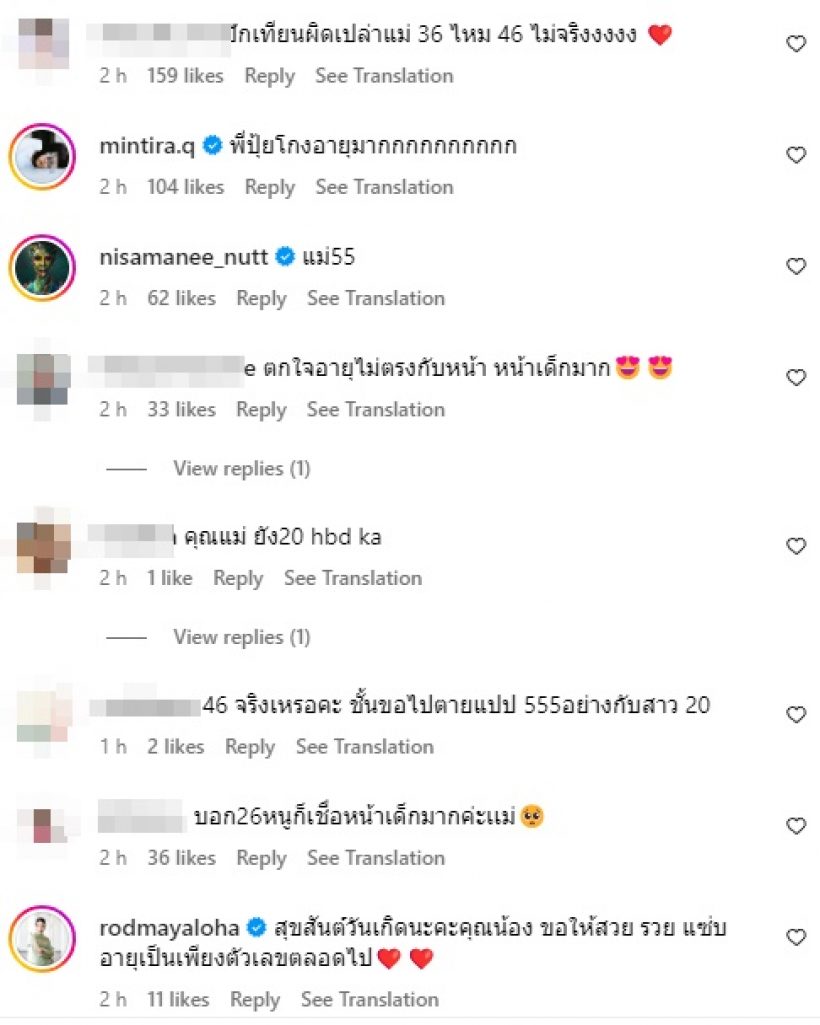
Task: Expand View replies under 33 likes comment
Action: point(241,468)
